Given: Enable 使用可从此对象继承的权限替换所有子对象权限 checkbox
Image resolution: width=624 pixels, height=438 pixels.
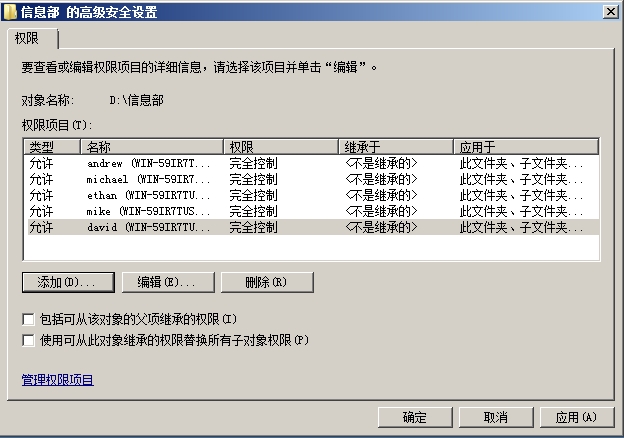Looking at the screenshot, I should pos(28,340).
